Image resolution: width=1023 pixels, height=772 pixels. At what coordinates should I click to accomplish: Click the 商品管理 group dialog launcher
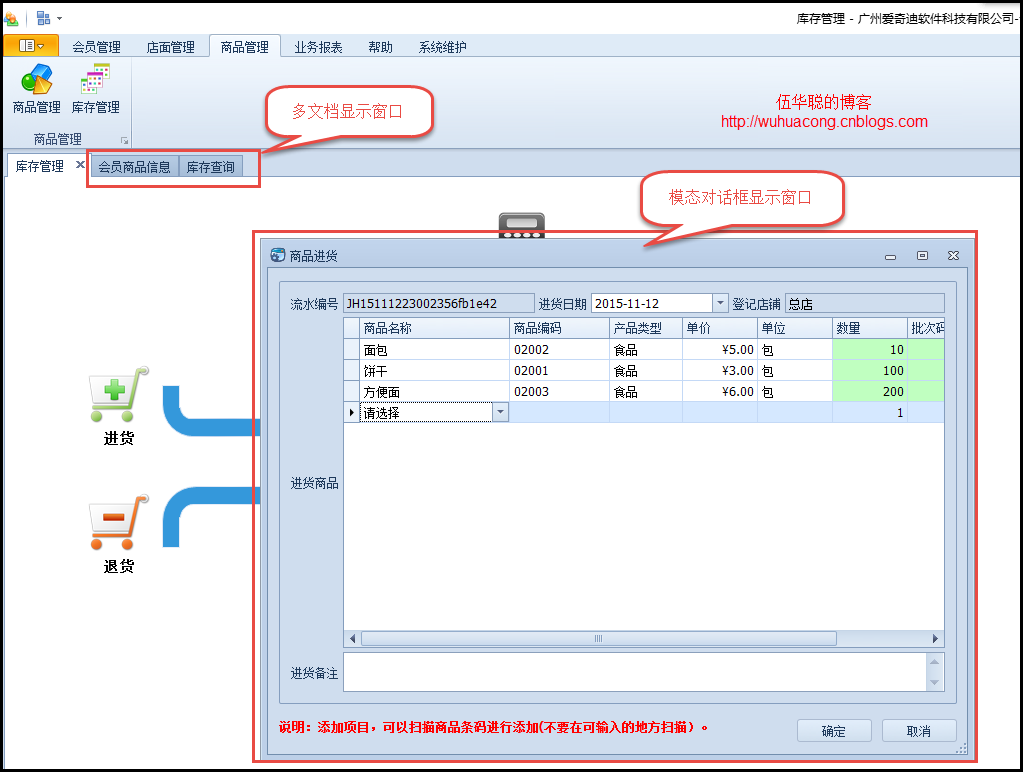(124, 140)
